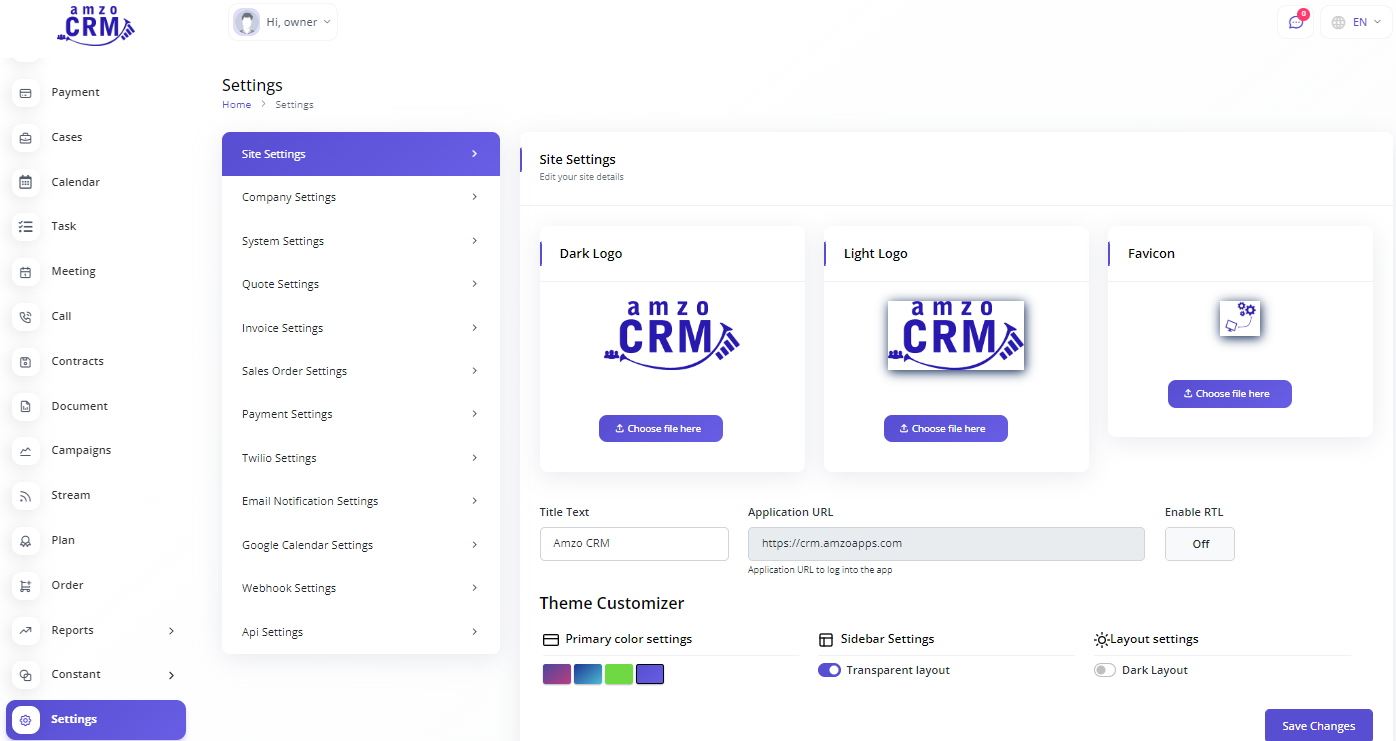Open the Hi, owner user dropdown
Image resolution: width=1396 pixels, height=741 pixels.
pyautogui.click(x=283, y=22)
